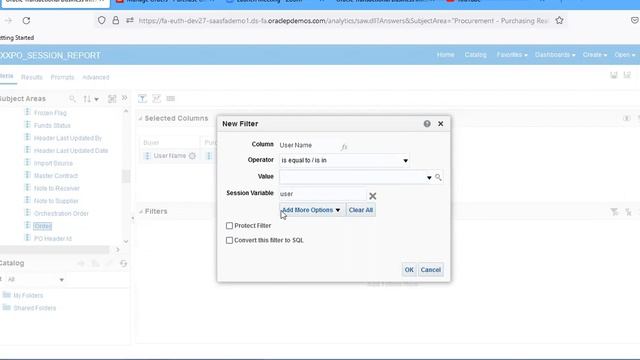Select Header Last Updated Date column

coord(71,151)
